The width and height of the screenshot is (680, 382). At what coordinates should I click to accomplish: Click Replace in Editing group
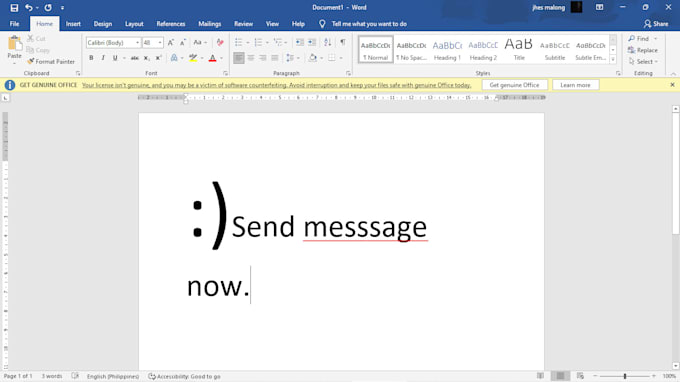643,50
